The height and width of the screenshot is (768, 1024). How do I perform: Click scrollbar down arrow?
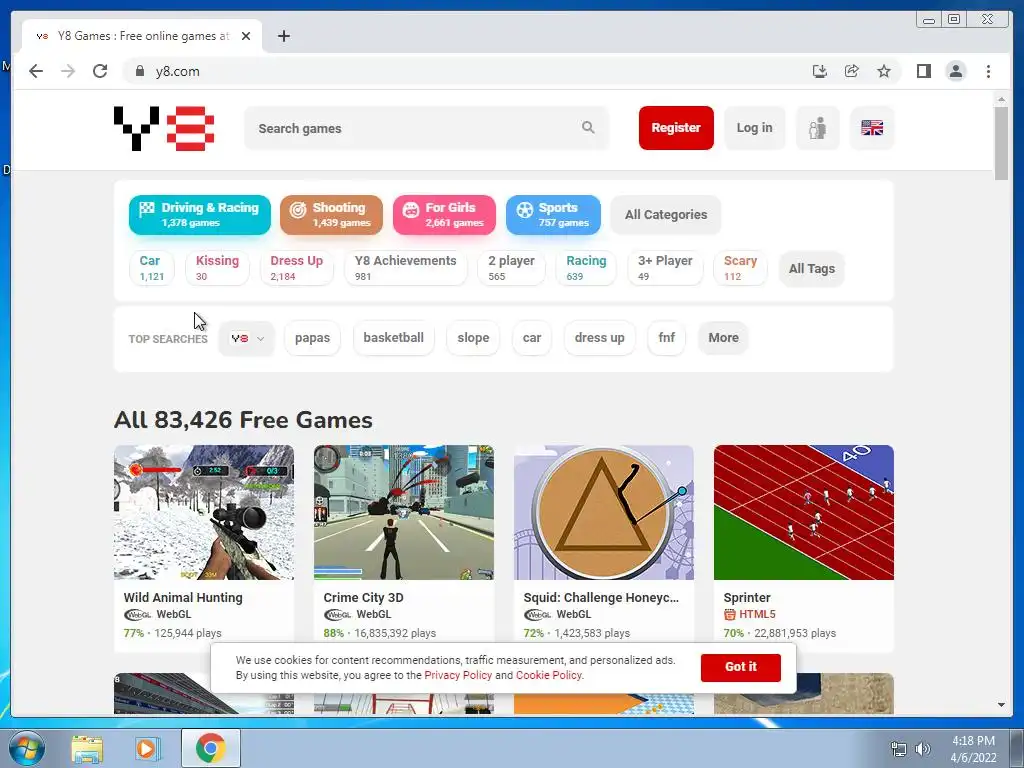(1001, 705)
